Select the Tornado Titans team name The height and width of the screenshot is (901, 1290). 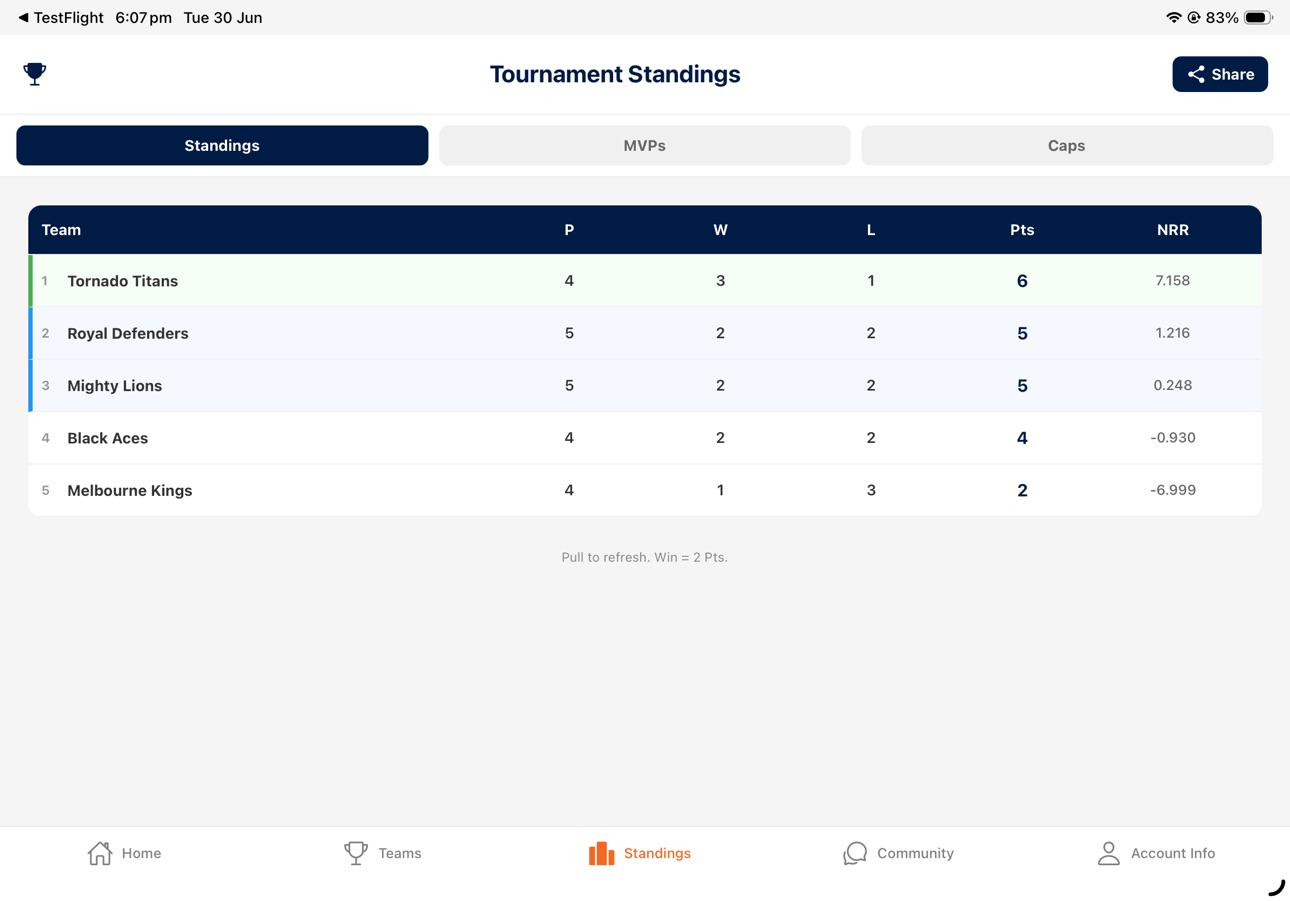[x=122, y=281]
